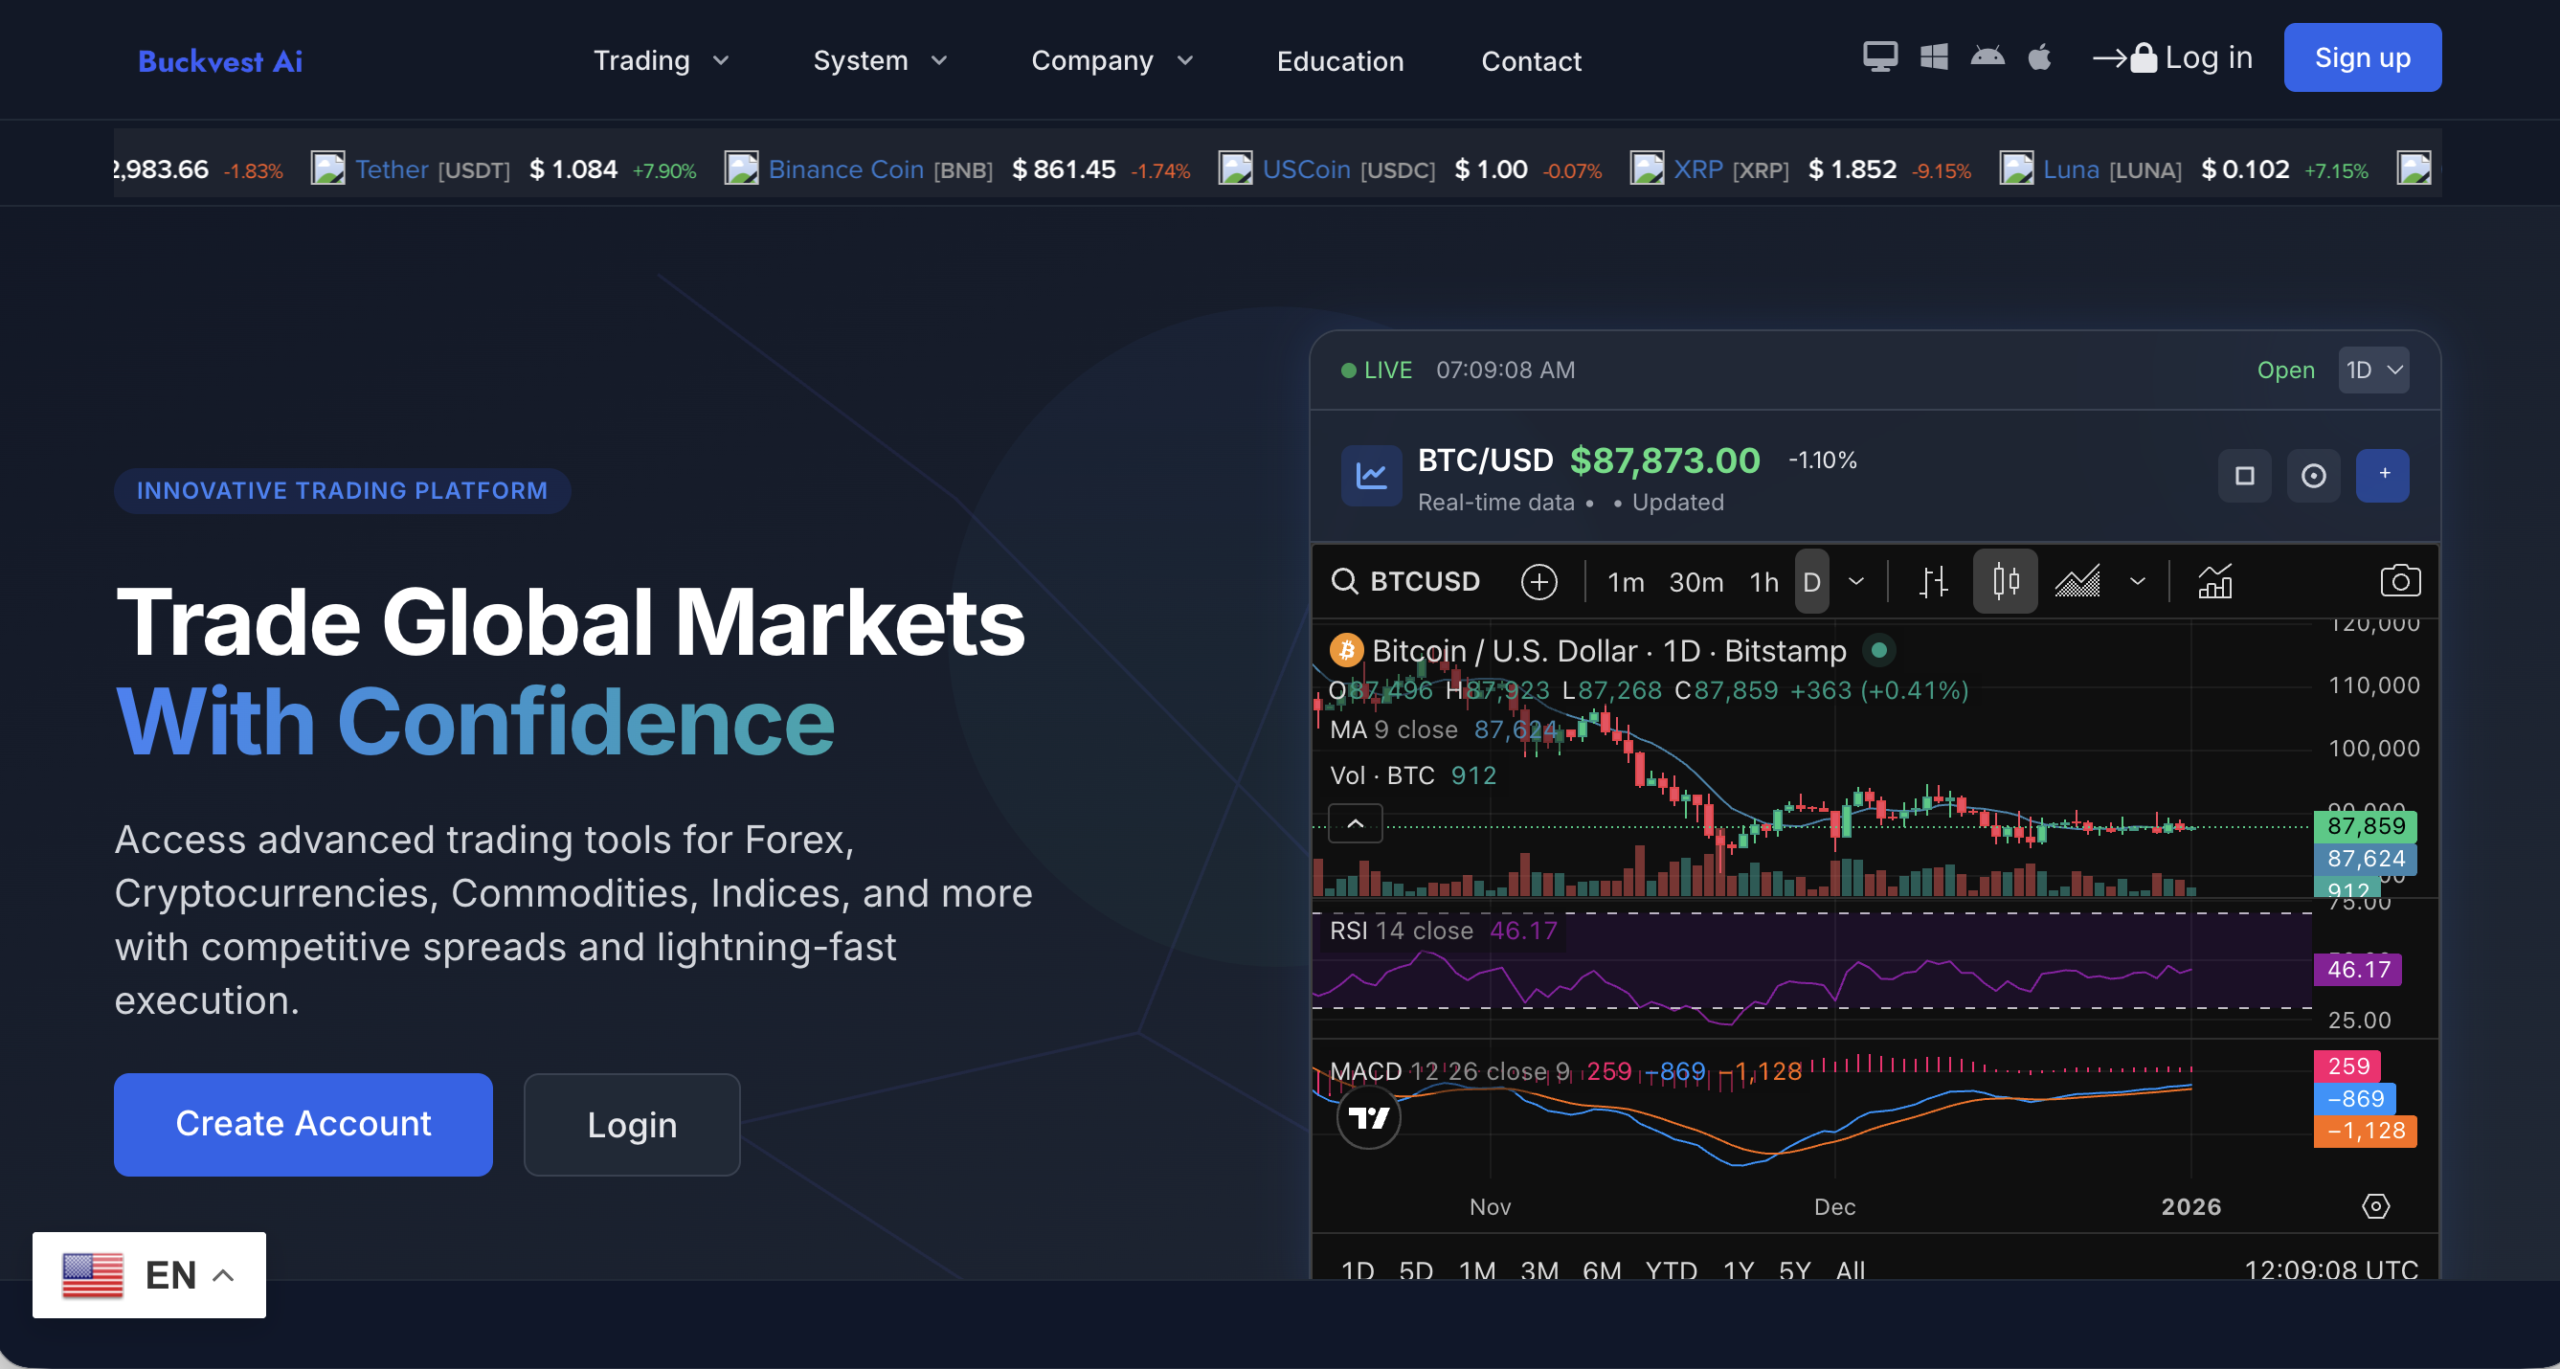This screenshot has height=1369, width=2560.
Task: Expand the chart style dropdown arrow
Action: [x=2139, y=581]
